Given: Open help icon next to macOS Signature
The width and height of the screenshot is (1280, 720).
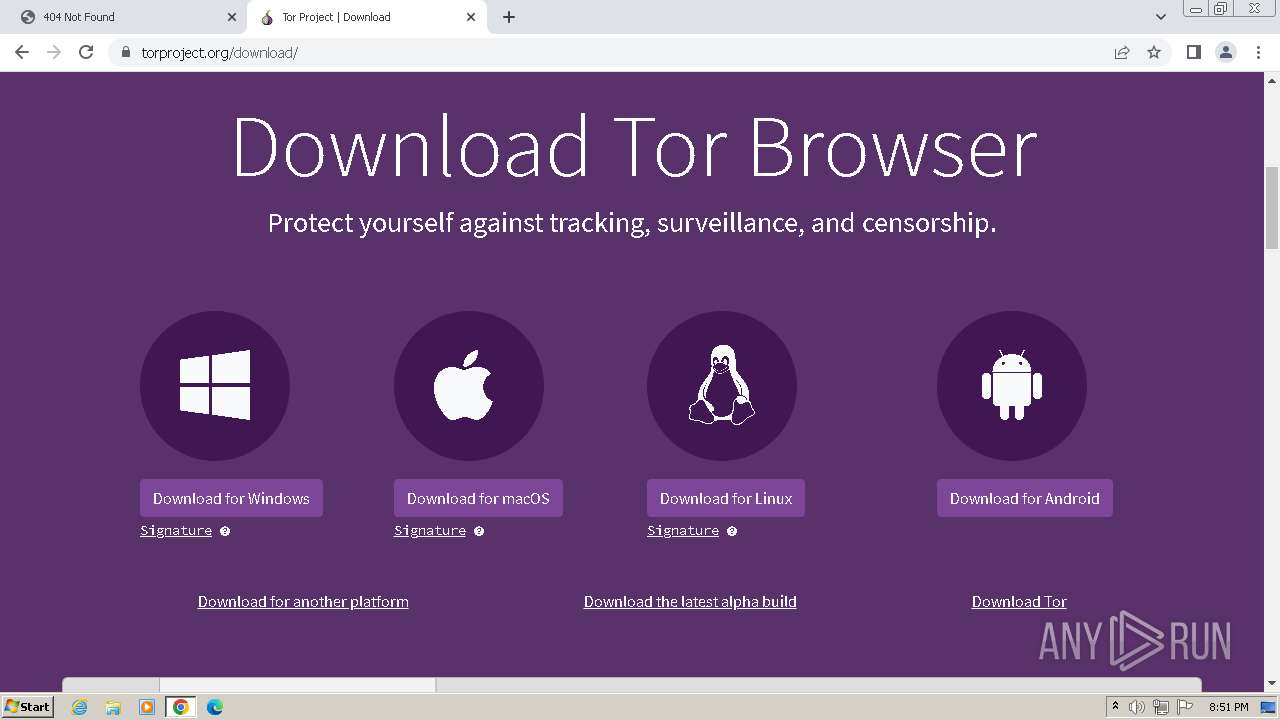Looking at the screenshot, I should pos(479,531).
